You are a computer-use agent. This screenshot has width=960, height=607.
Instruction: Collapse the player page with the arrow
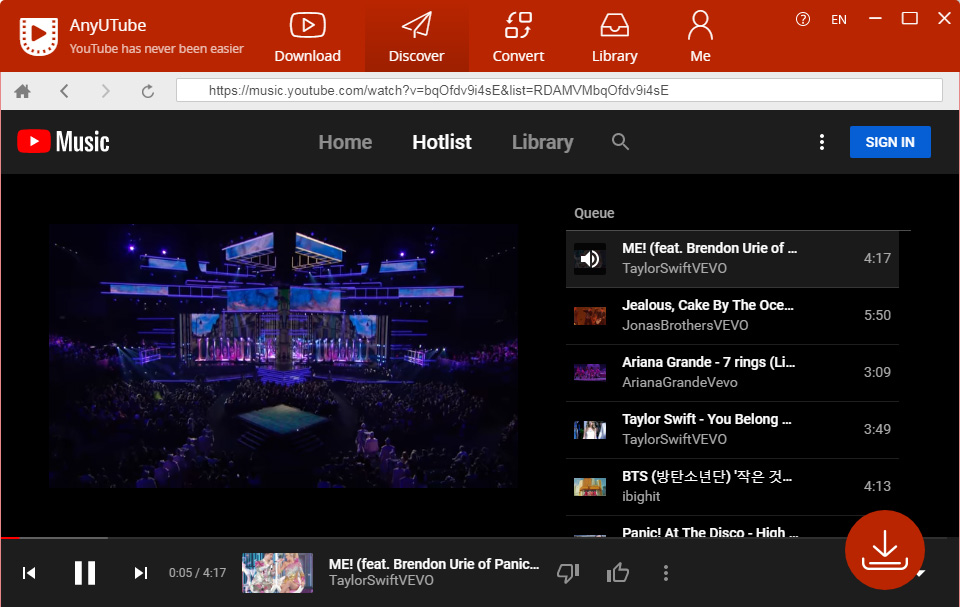[920, 573]
